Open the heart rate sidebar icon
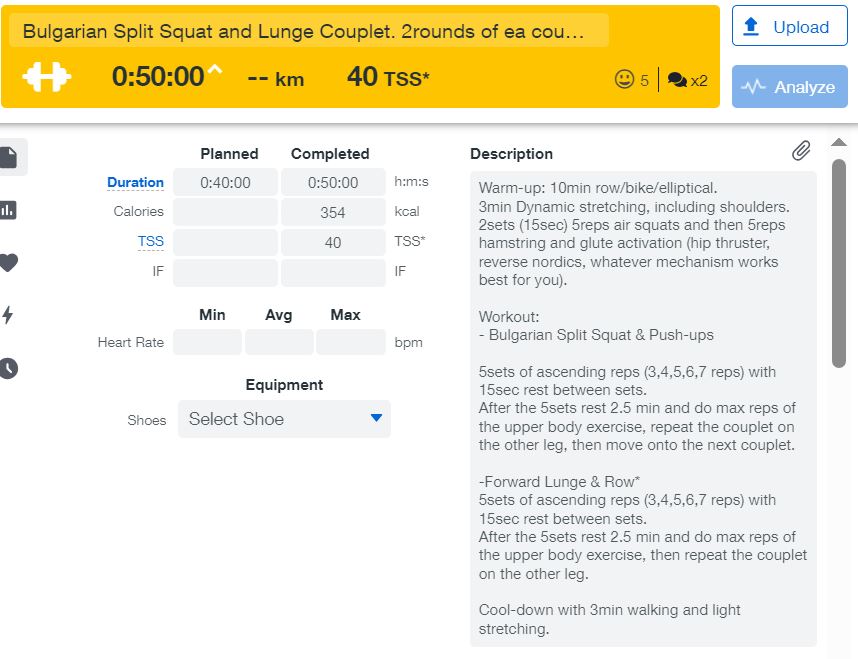Viewport: 858px width, 659px height. (x=9, y=263)
